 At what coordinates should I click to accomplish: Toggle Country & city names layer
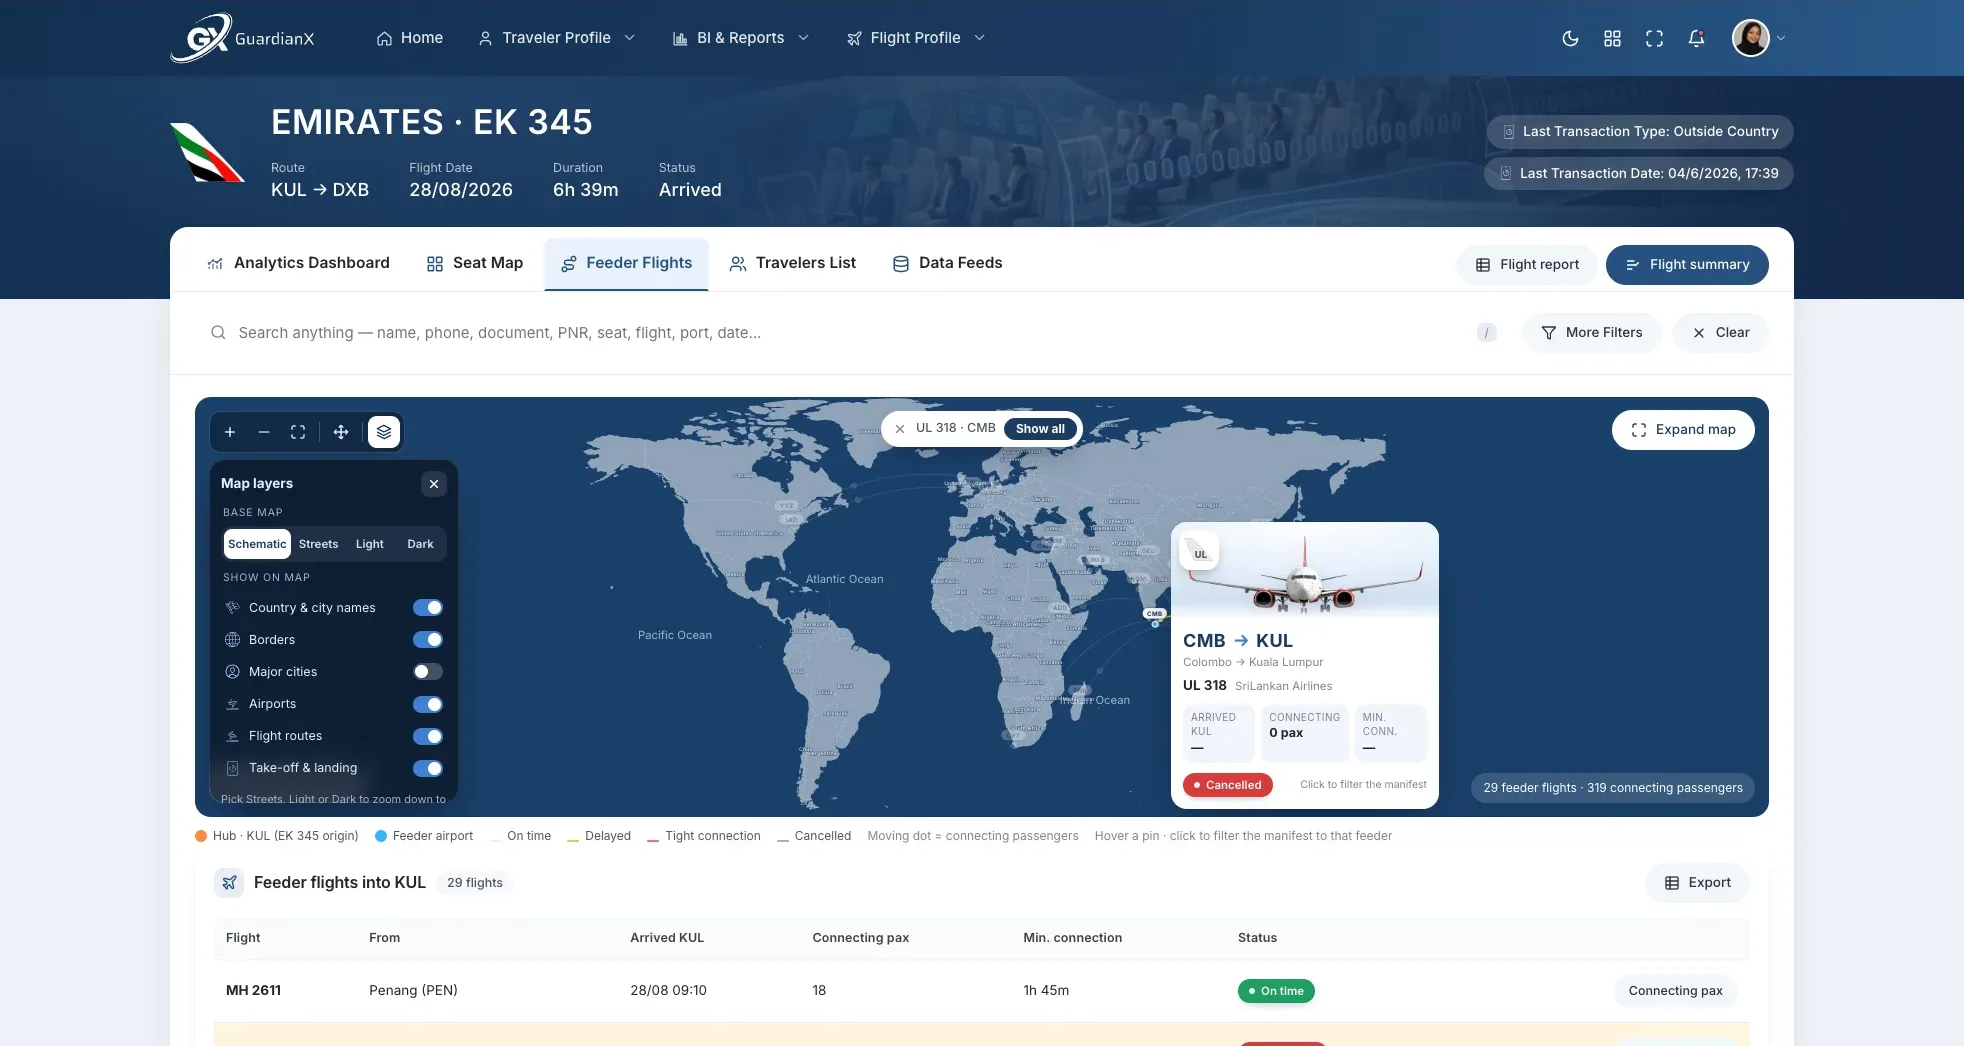(x=428, y=608)
